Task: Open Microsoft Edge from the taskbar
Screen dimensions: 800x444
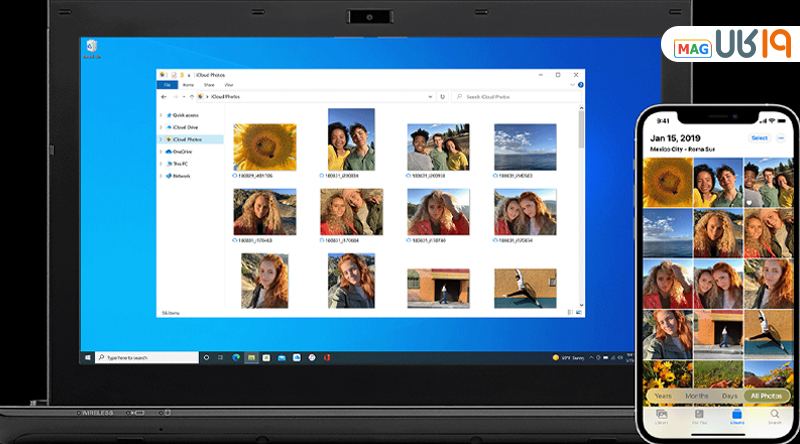Action: (x=236, y=357)
